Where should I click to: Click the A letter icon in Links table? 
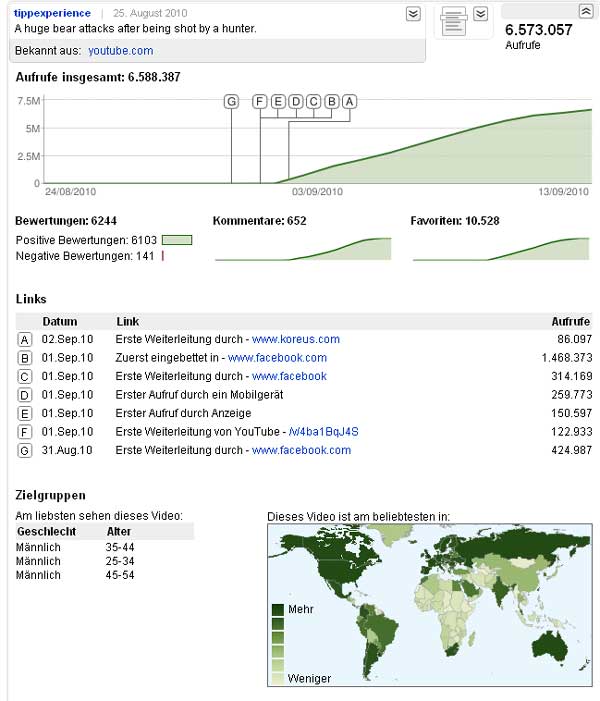tap(25, 340)
